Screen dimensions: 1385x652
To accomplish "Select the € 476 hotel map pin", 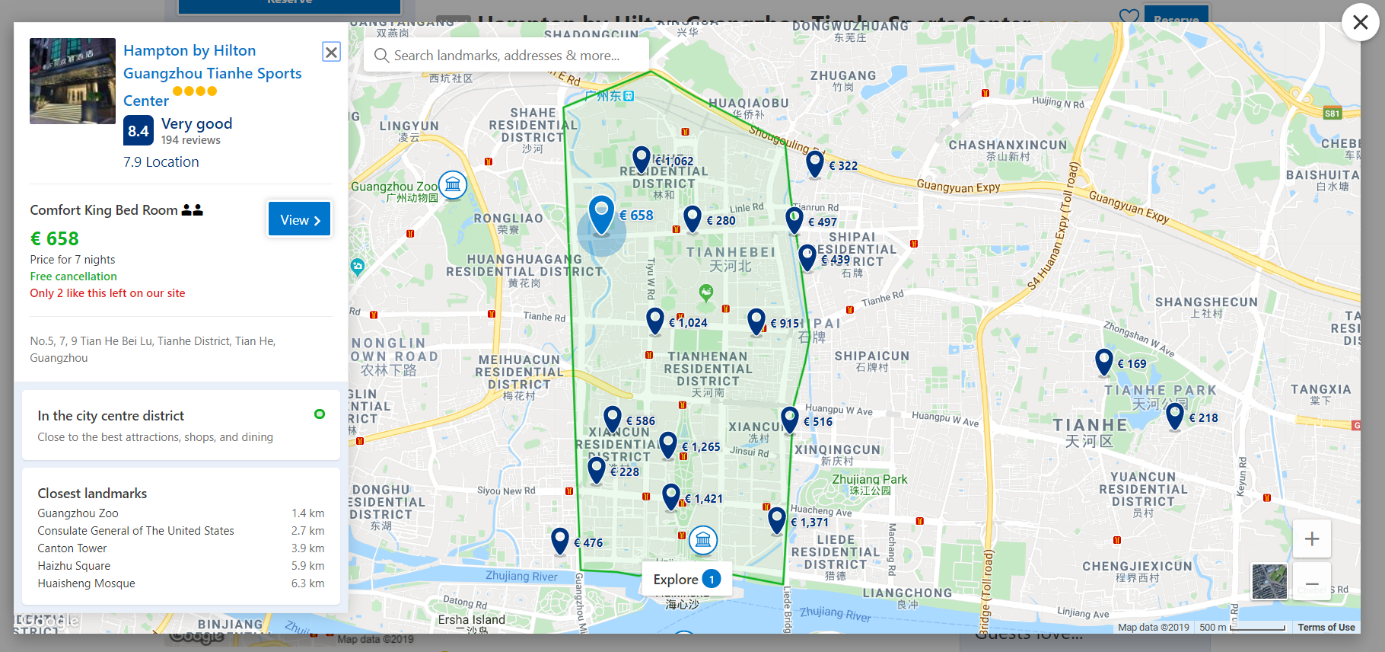I will coord(560,541).
